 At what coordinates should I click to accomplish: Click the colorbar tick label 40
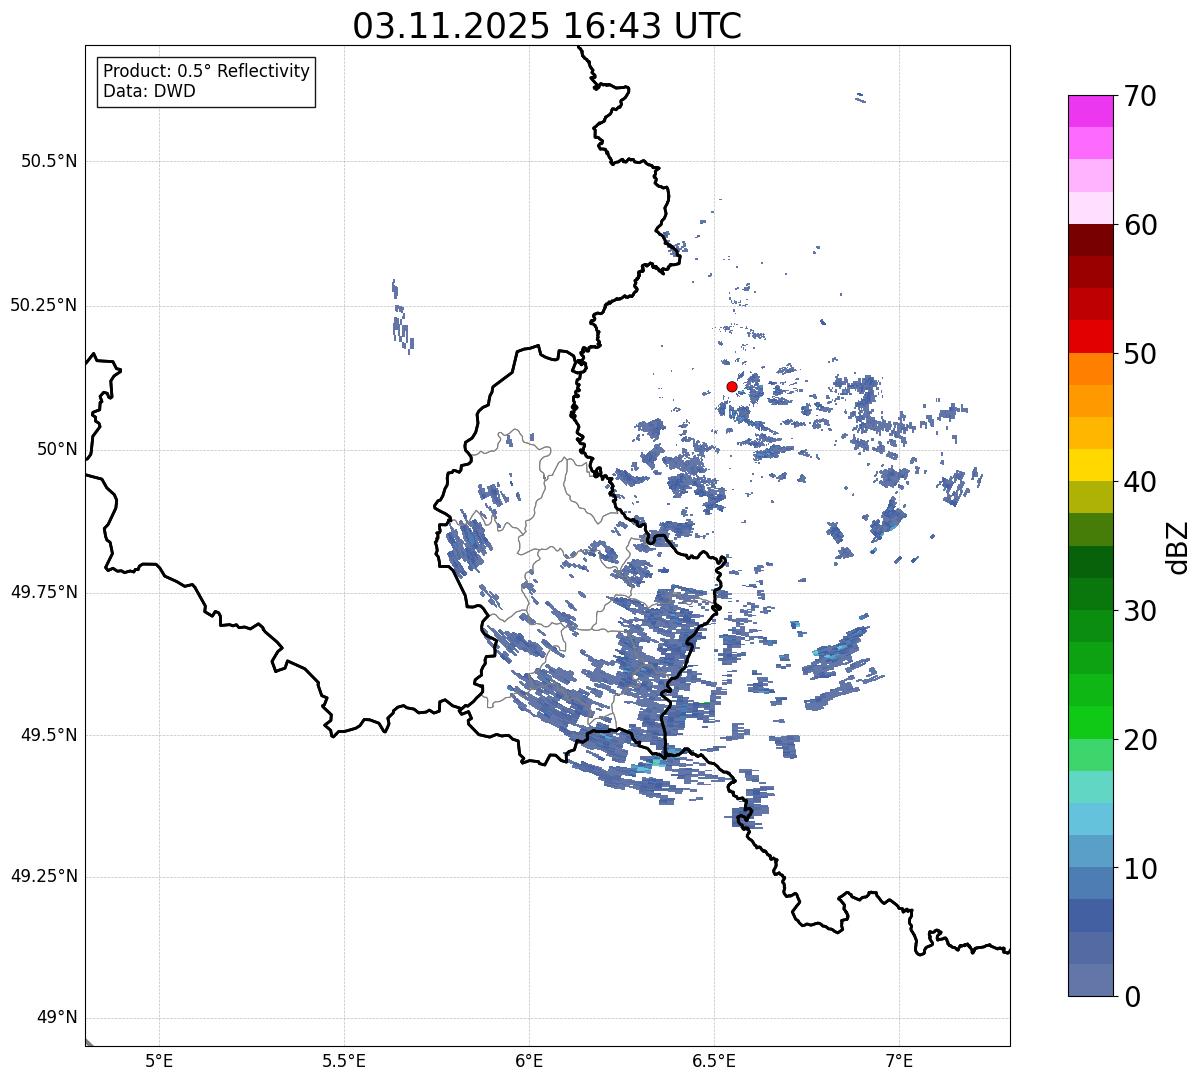pyautogui.click(x=1141, y=482)
